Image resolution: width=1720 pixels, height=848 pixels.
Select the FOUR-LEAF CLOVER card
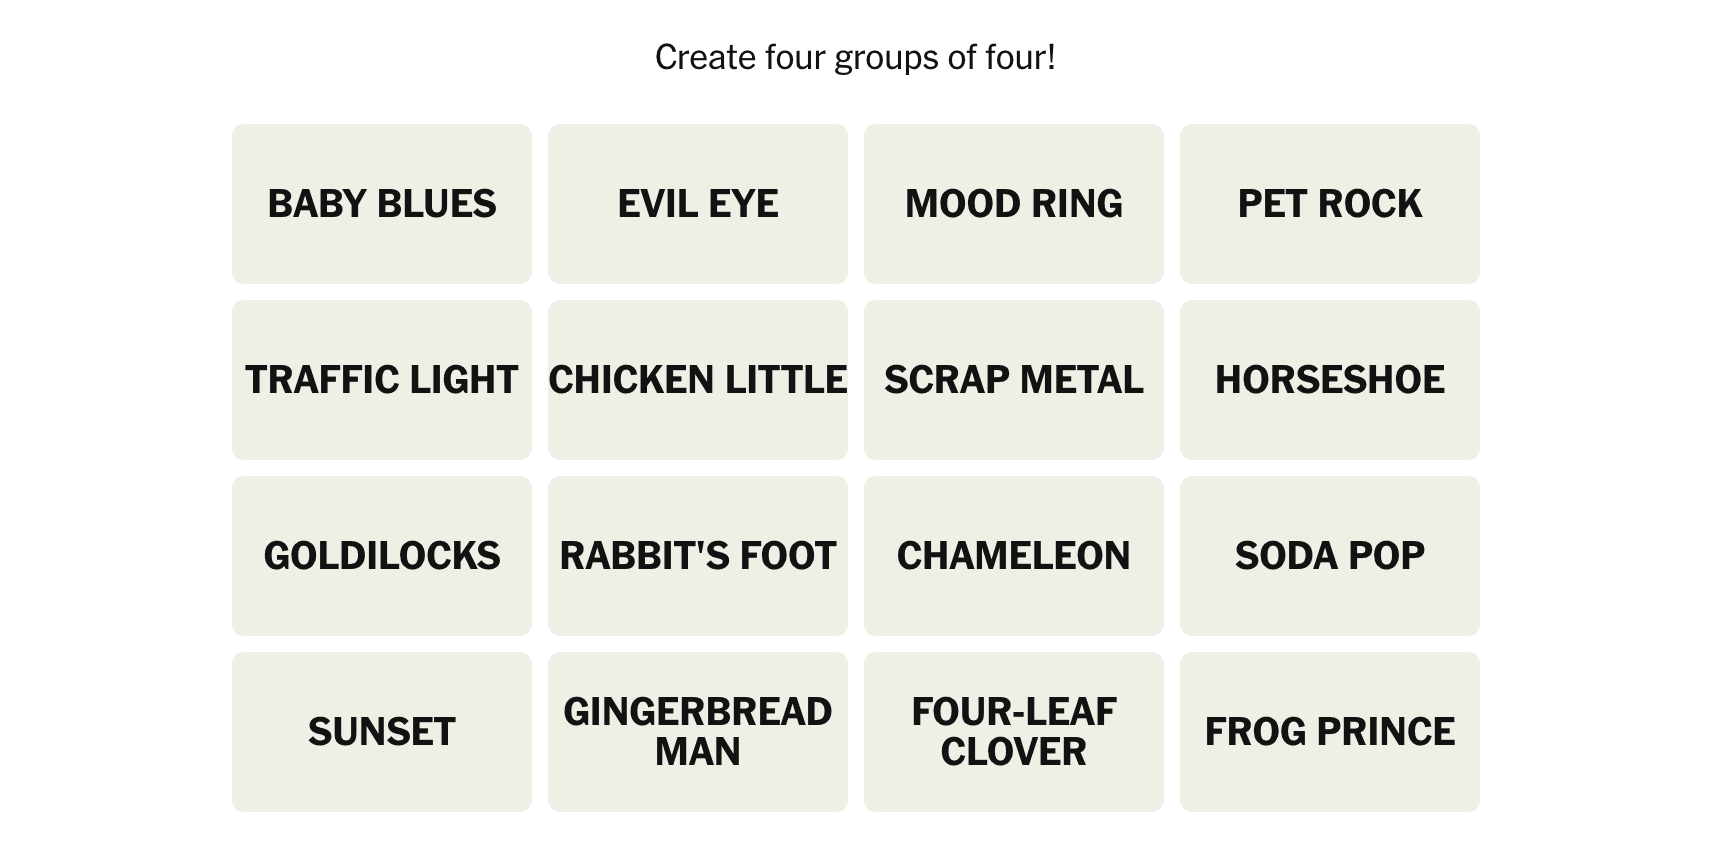(x=1014, y=732)
